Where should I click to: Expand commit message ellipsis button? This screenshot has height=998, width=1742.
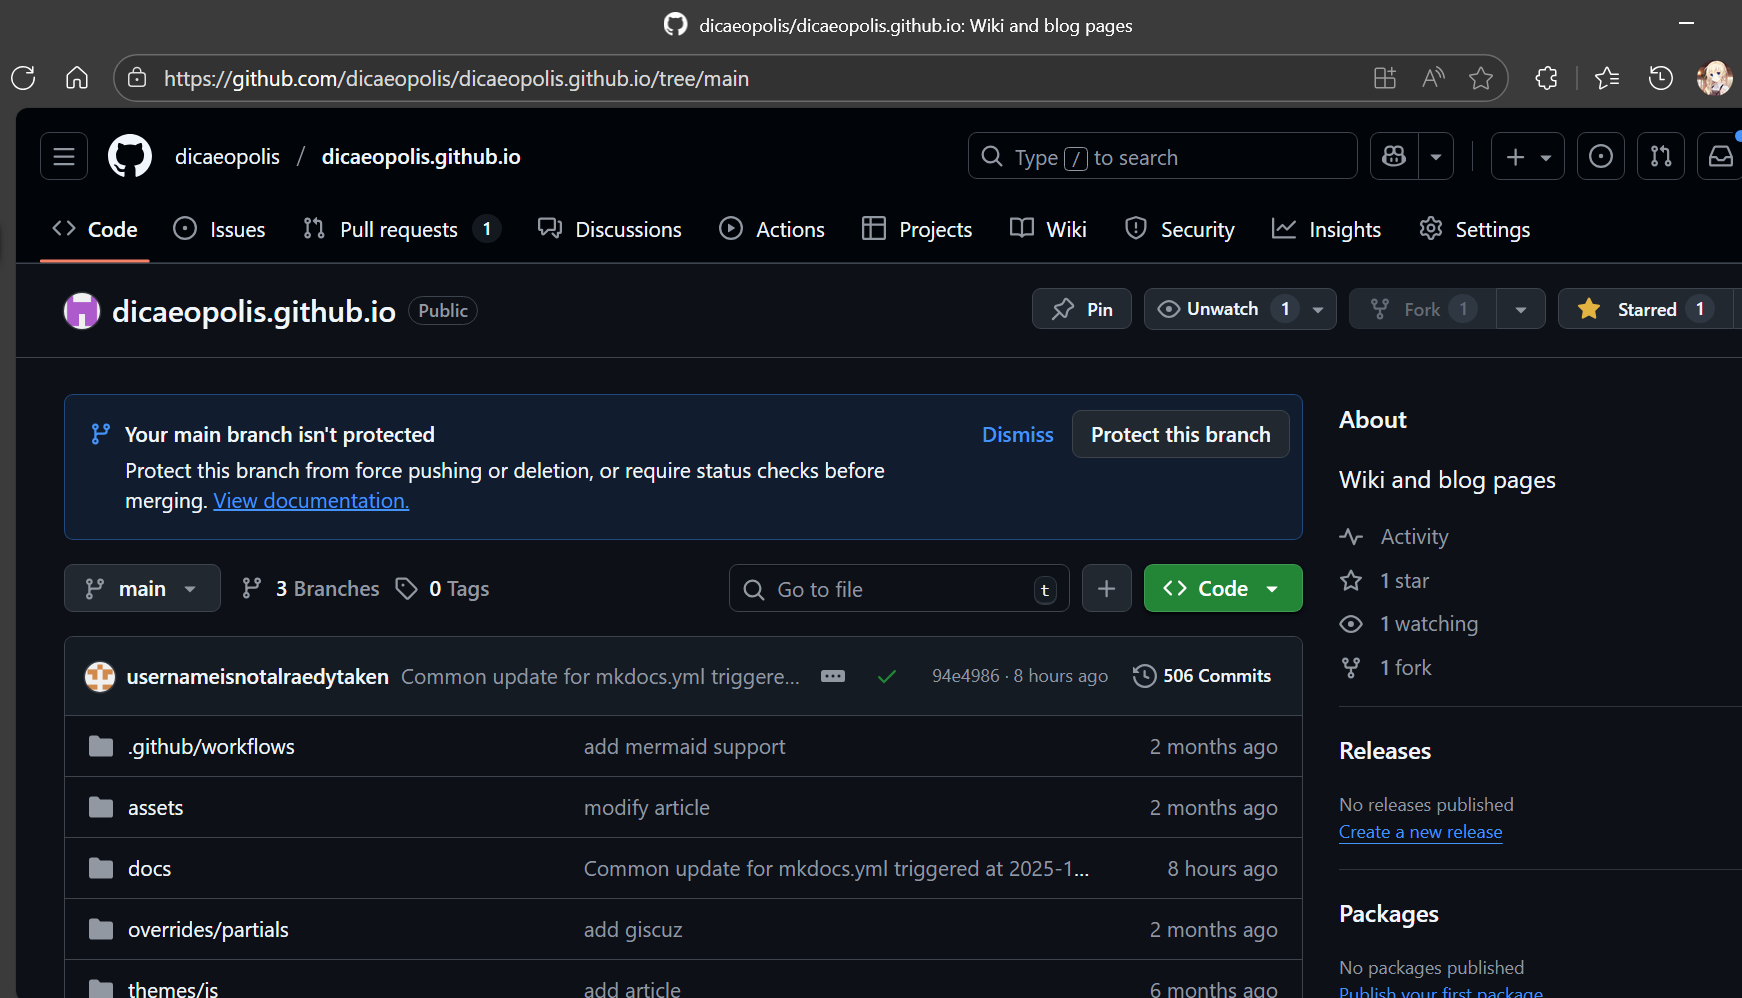point(832,677)
